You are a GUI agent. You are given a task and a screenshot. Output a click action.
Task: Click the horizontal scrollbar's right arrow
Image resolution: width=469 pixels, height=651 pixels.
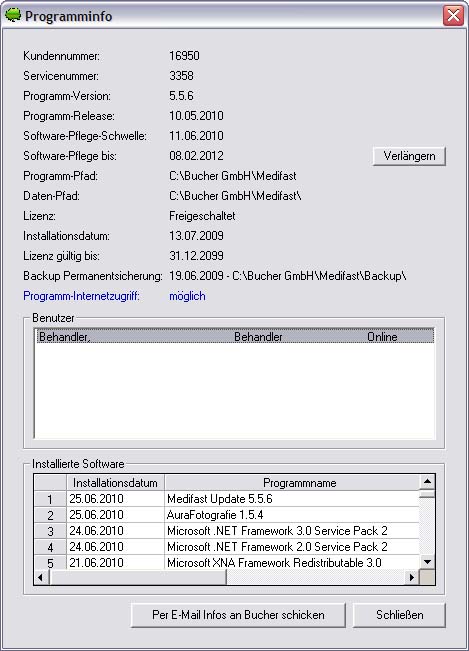coord(412,577)
